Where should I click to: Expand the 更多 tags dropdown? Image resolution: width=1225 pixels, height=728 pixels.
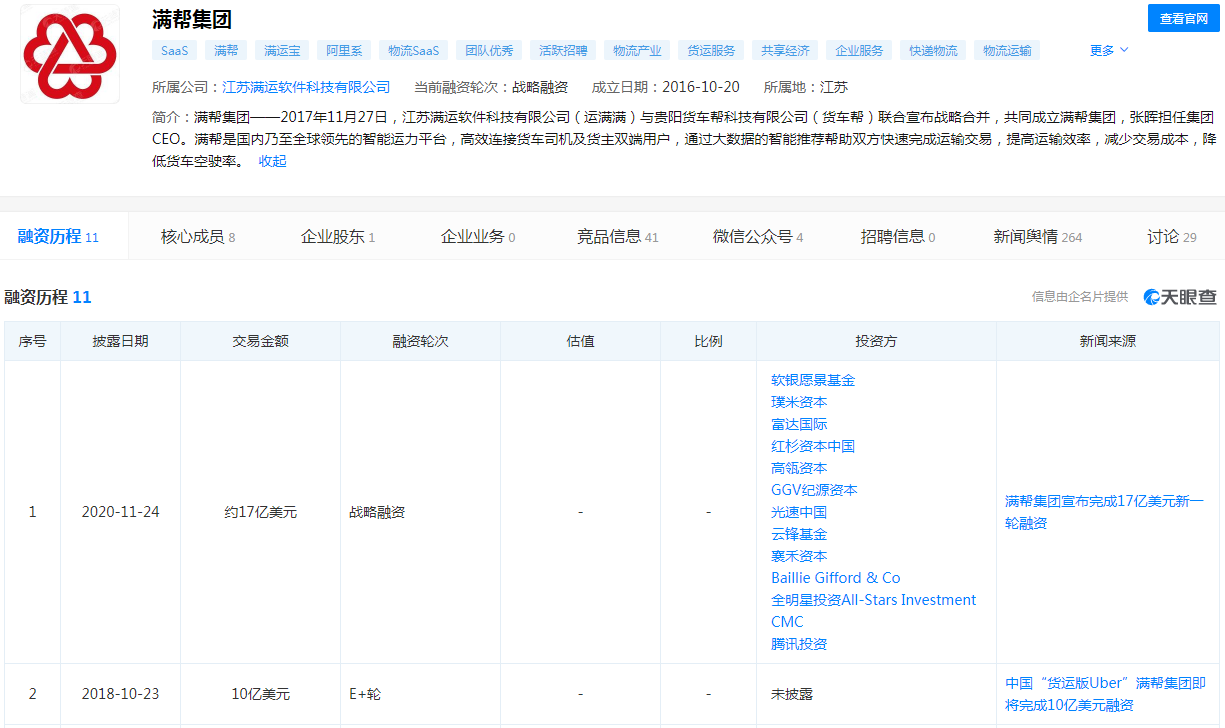(1109, 50)
